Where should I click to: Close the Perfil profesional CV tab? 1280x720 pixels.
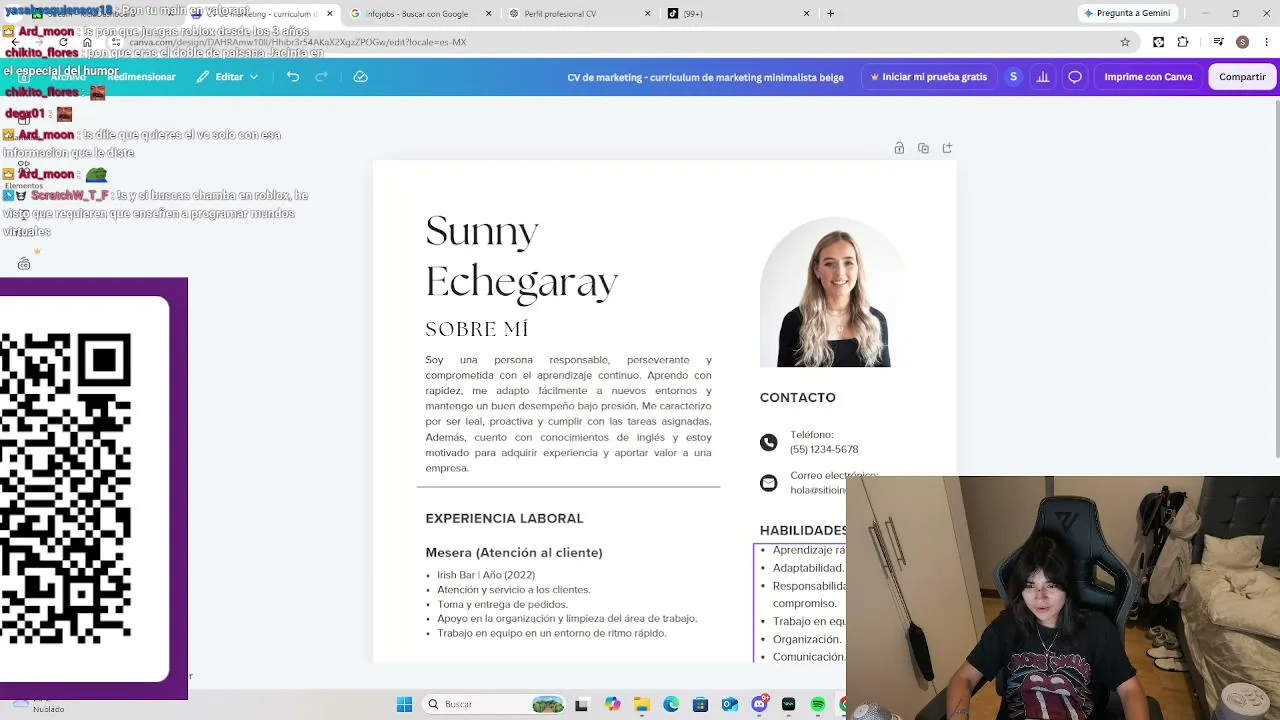(x=648, y=14)
